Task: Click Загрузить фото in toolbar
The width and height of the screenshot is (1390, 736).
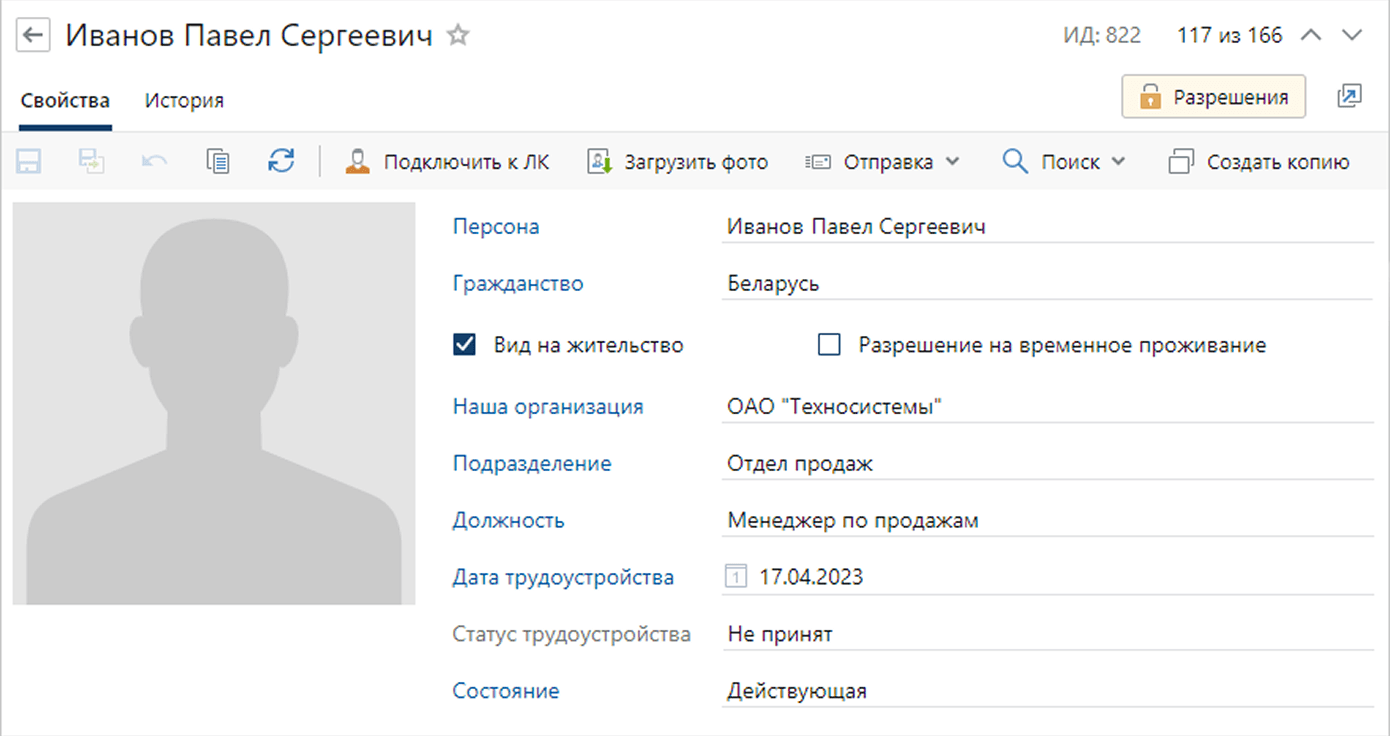Action: tap(677, 162)
